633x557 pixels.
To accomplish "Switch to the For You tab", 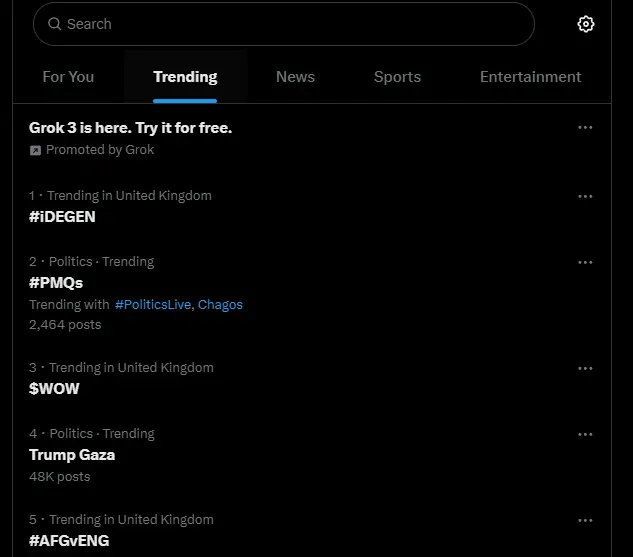I will tap(68, 77).
